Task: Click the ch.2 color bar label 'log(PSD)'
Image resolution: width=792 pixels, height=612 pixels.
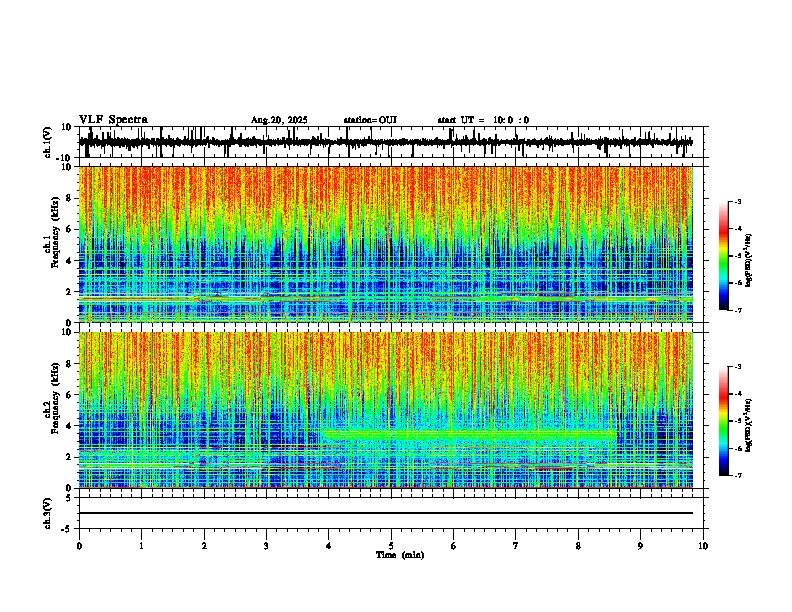Action: (749, 425)
